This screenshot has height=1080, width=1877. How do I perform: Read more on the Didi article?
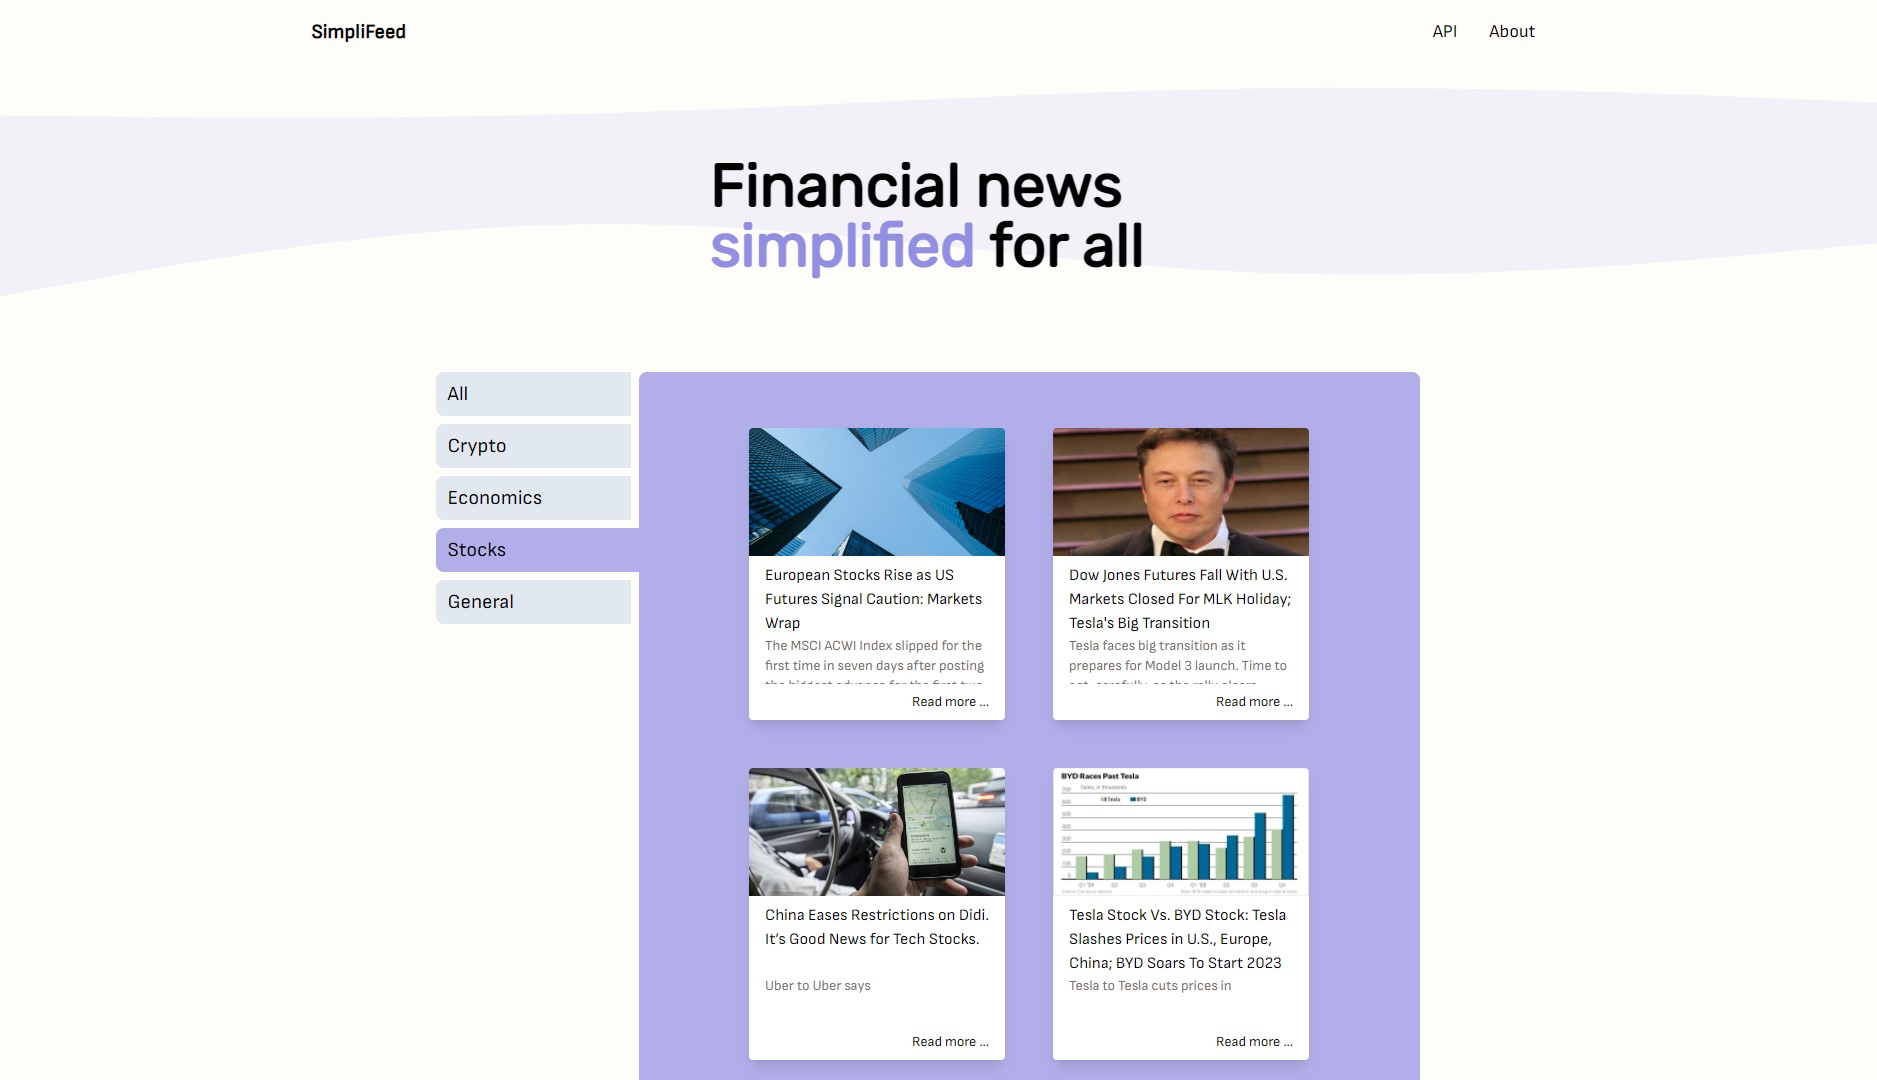coord(950,1042)
